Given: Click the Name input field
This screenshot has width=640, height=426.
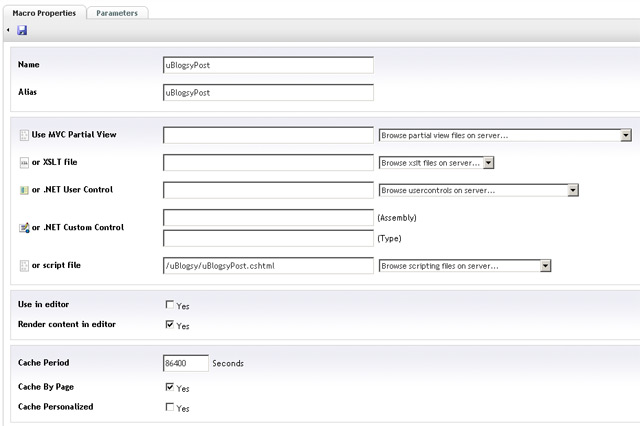Looking at the screenshot, I should click(x=268, y=65).
